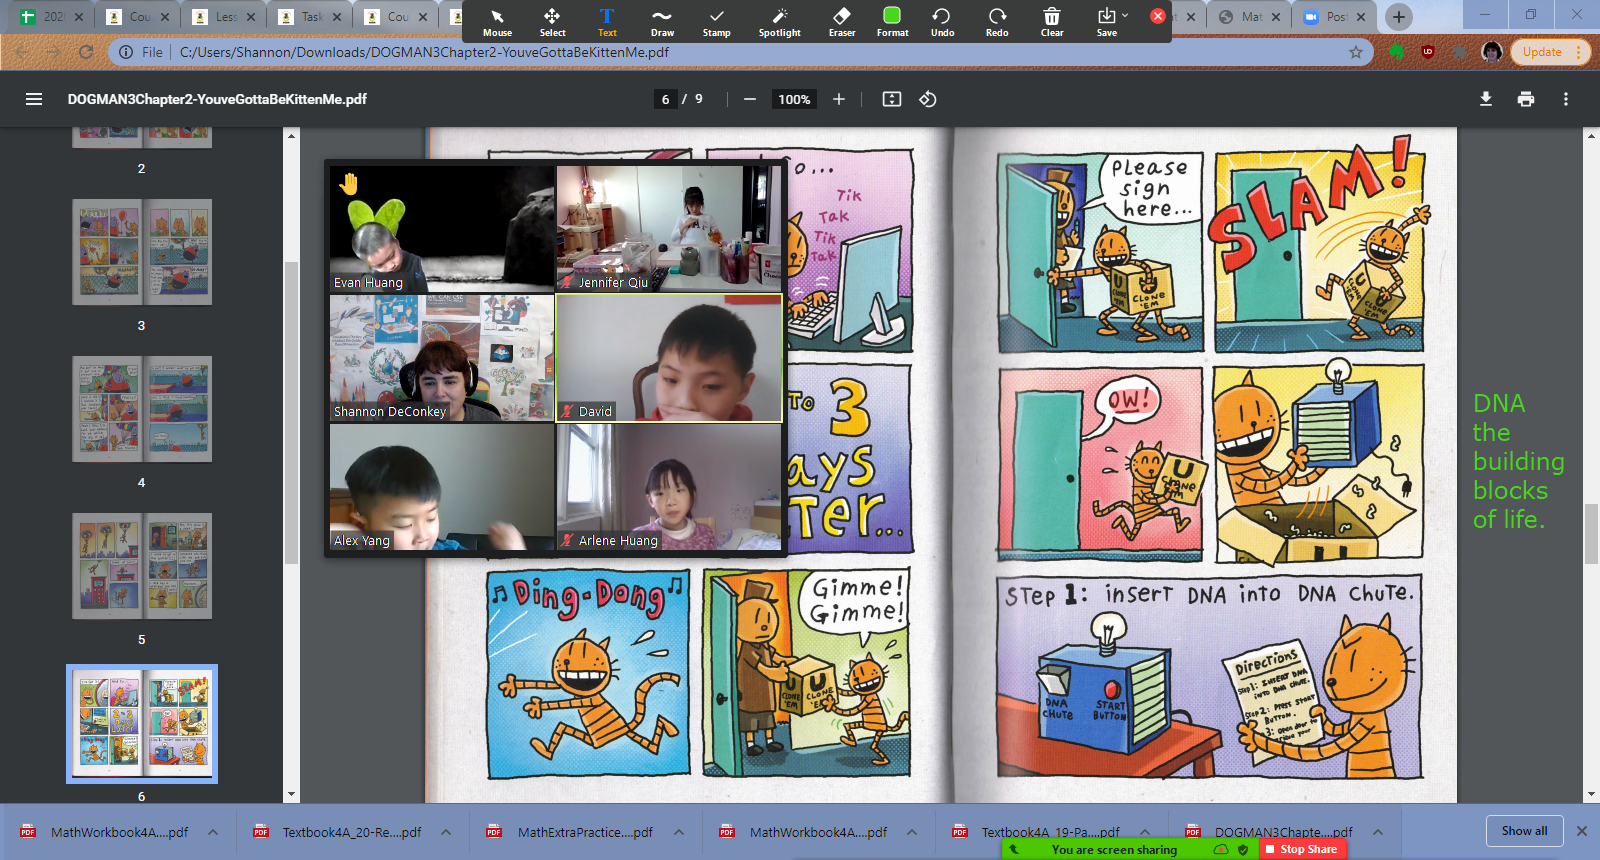Open the PDF viewer sidebar menu
The height and width of the screenshot is (860, 1600).
pyautogui.click(x=34, y=99)
